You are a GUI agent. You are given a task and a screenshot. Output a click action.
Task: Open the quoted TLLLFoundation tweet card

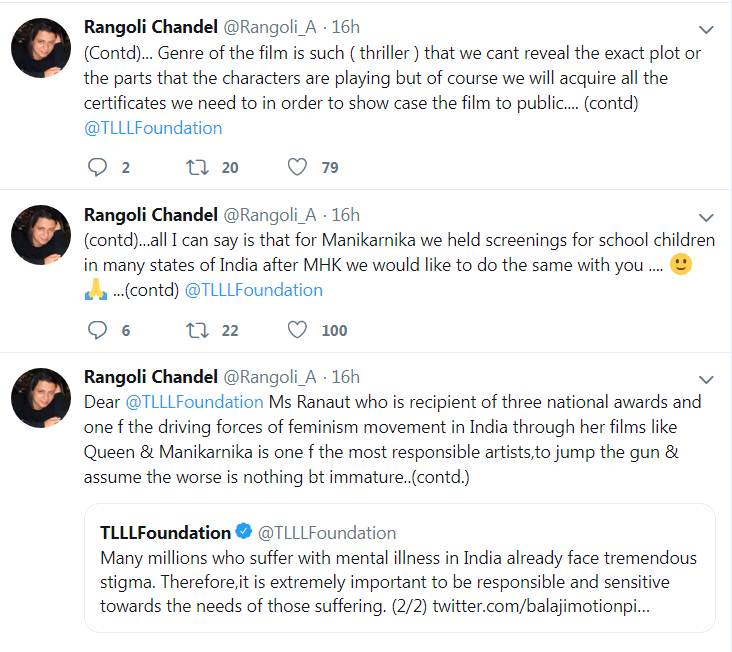coord(399,568)
